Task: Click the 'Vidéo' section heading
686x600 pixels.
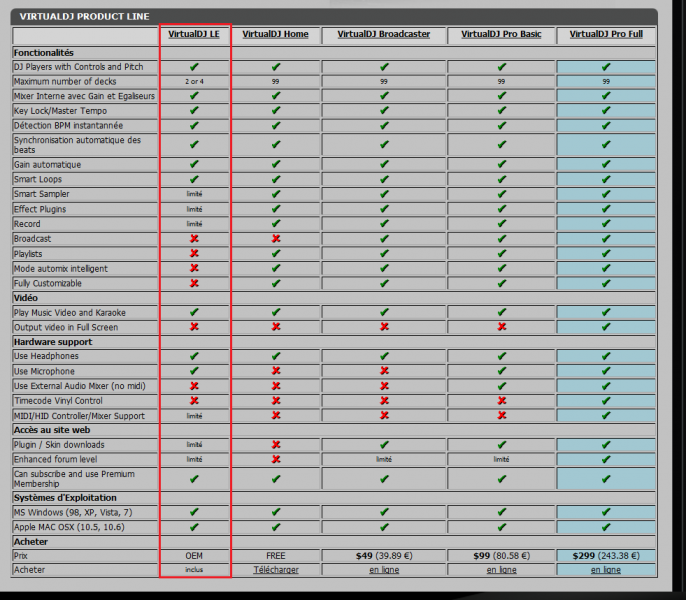Action: point(25,298)
